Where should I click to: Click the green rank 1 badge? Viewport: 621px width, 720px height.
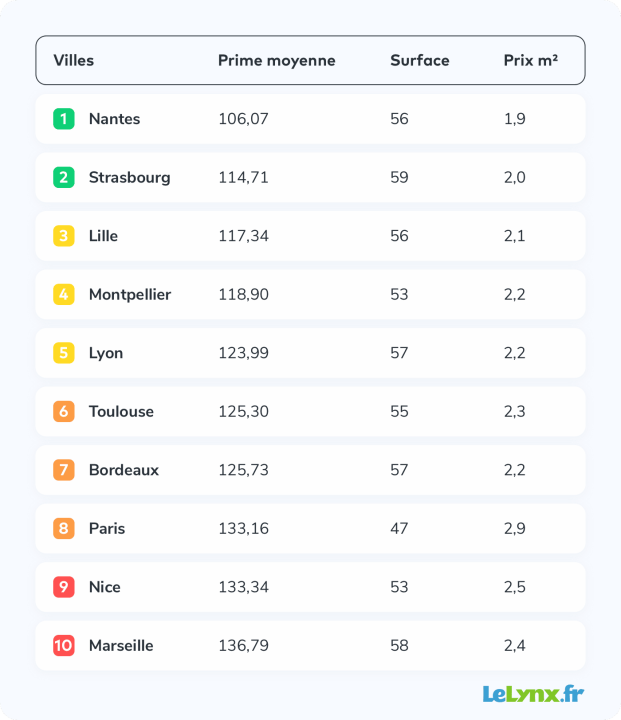coord(64,119)
